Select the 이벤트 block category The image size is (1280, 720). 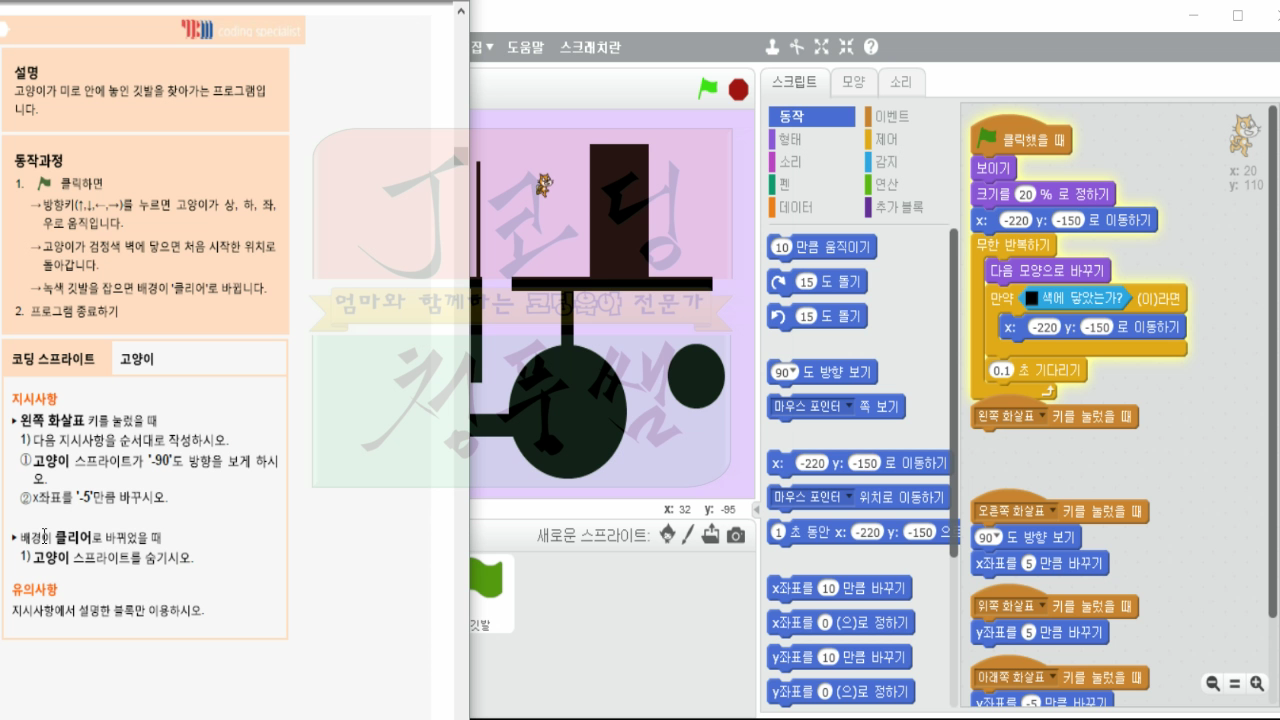click(x=893, y=115)
